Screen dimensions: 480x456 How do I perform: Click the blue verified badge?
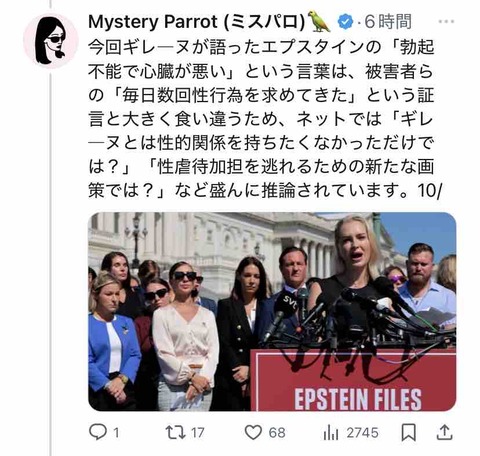(x=346, y=22)
